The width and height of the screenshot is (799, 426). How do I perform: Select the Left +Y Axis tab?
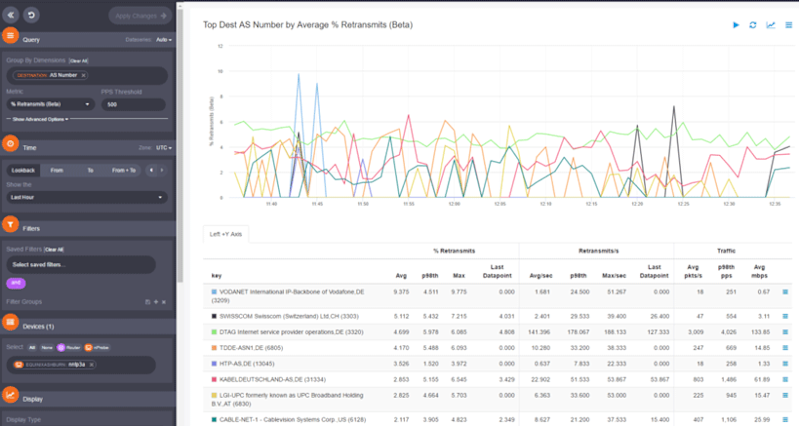pyautogui.click(x=226, y=234)
